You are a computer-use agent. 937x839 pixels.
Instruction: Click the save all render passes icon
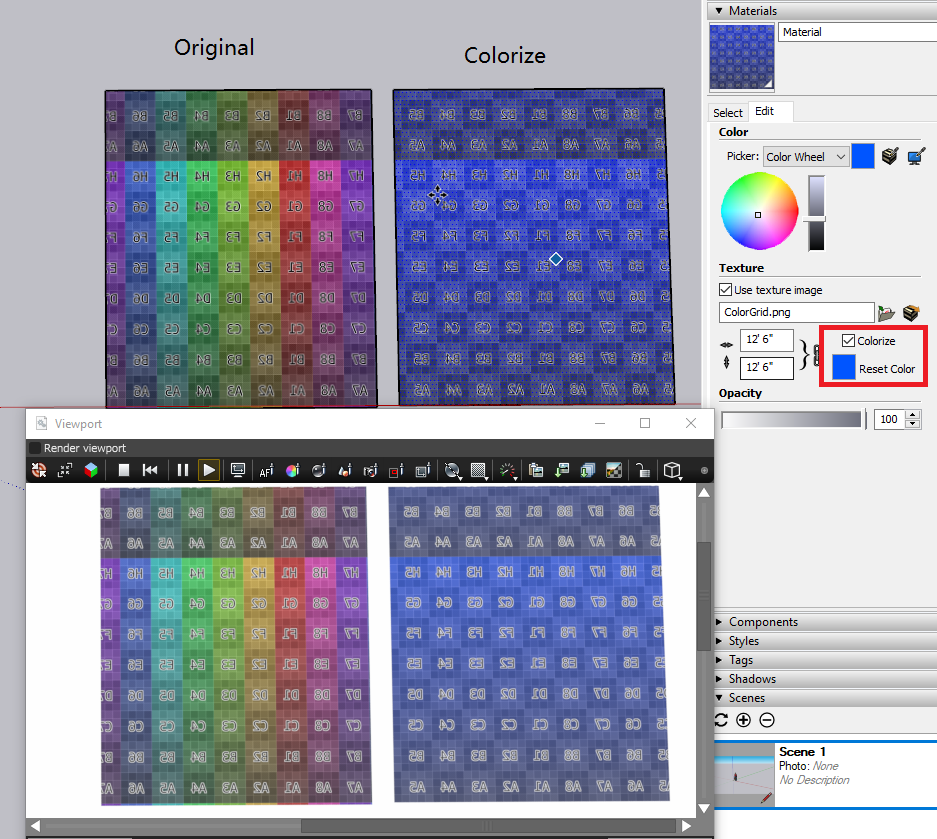588,471
